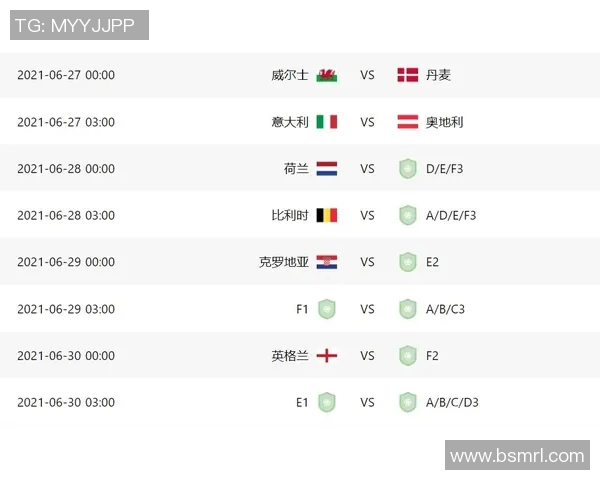Click the Italy flag icon

(327, 122)
